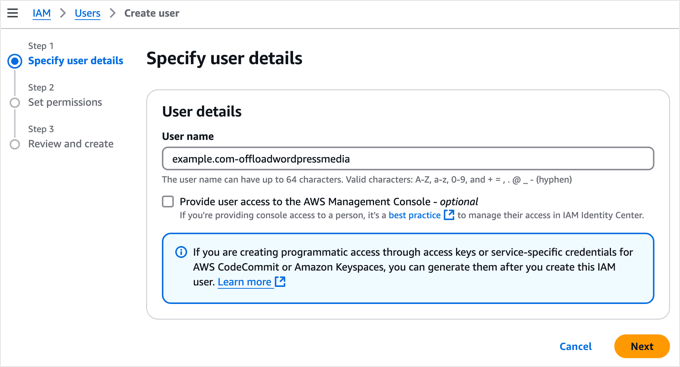Click user name valid characters hint text
The width and height of the screenshot is (680, 367).
(x=367, y=180)
